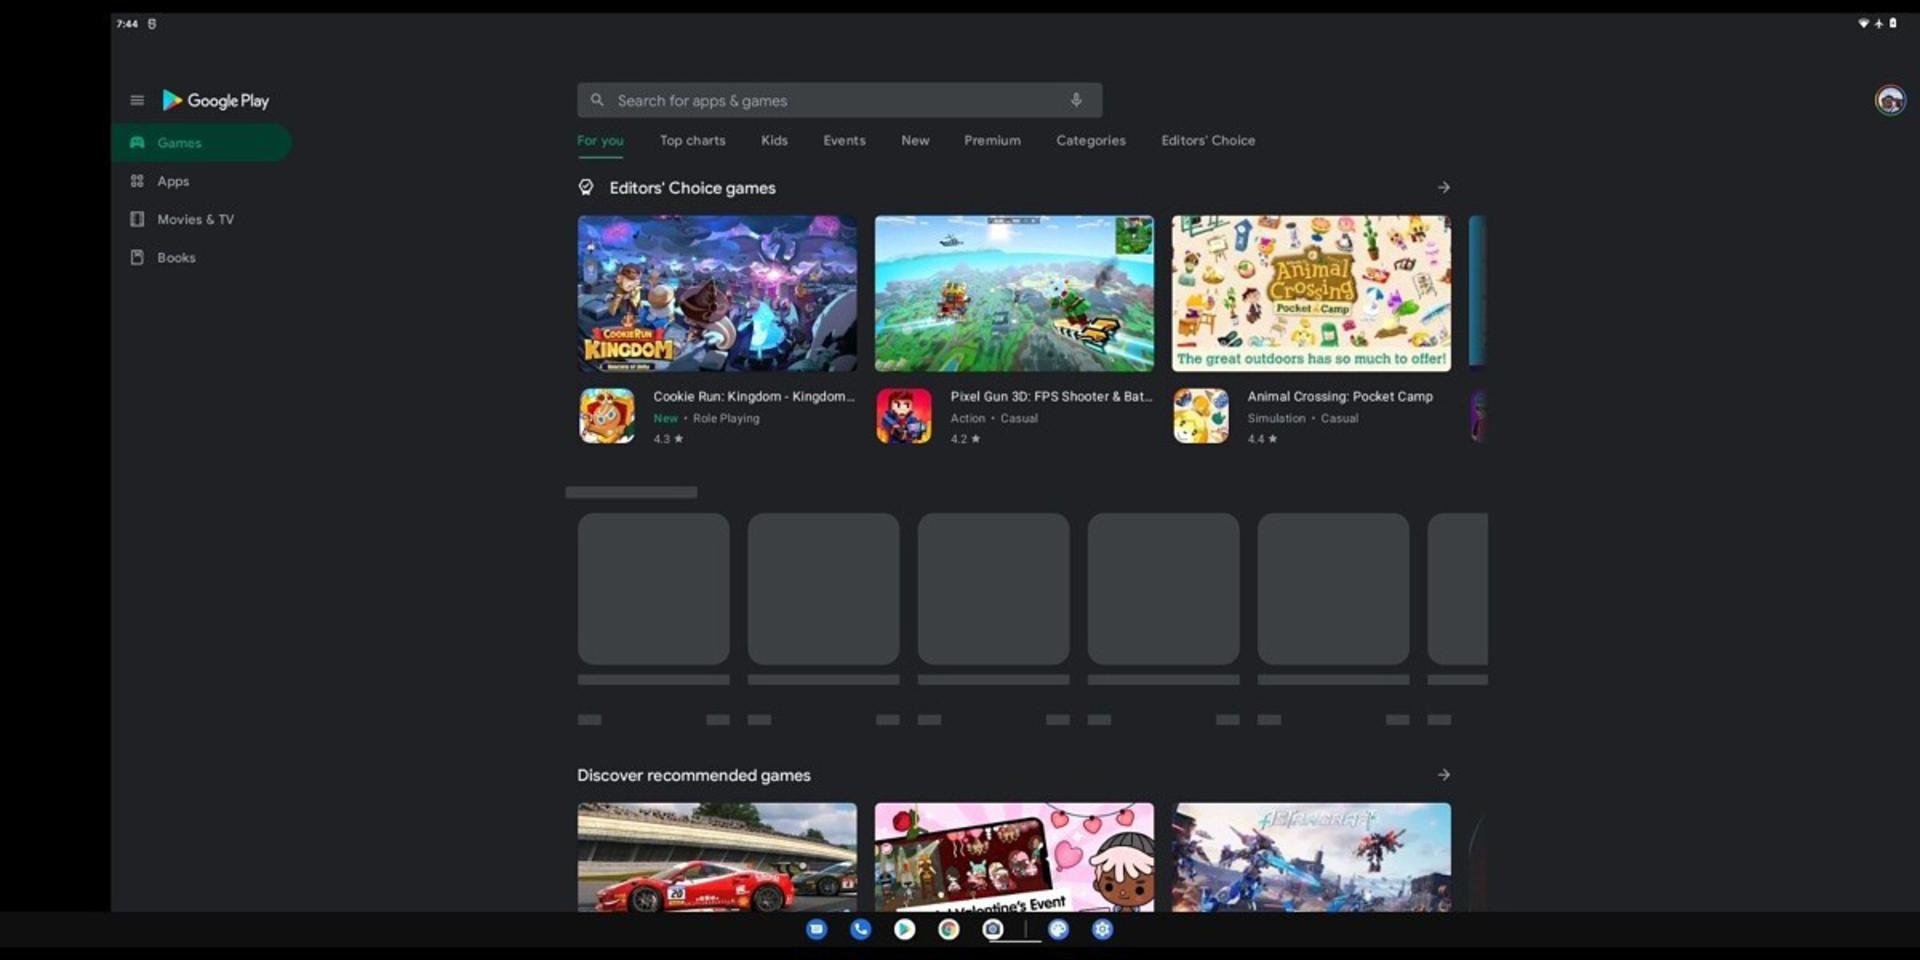
Task: Tap the voice search microphone icon
Action: click(1076, 100)
